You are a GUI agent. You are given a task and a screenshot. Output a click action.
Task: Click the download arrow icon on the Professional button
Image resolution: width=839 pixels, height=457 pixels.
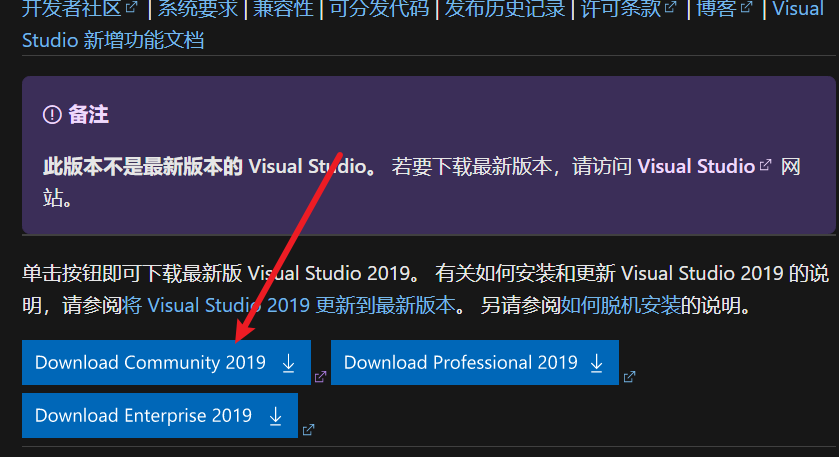click(x=597, y=363)
